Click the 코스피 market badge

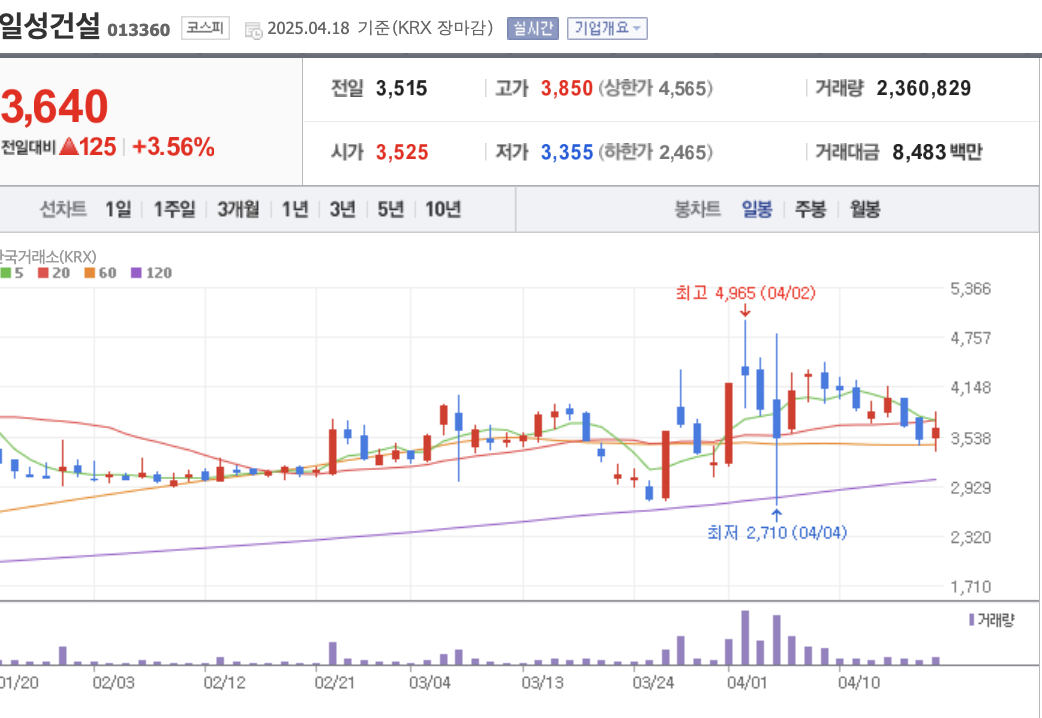click(203, 28)
